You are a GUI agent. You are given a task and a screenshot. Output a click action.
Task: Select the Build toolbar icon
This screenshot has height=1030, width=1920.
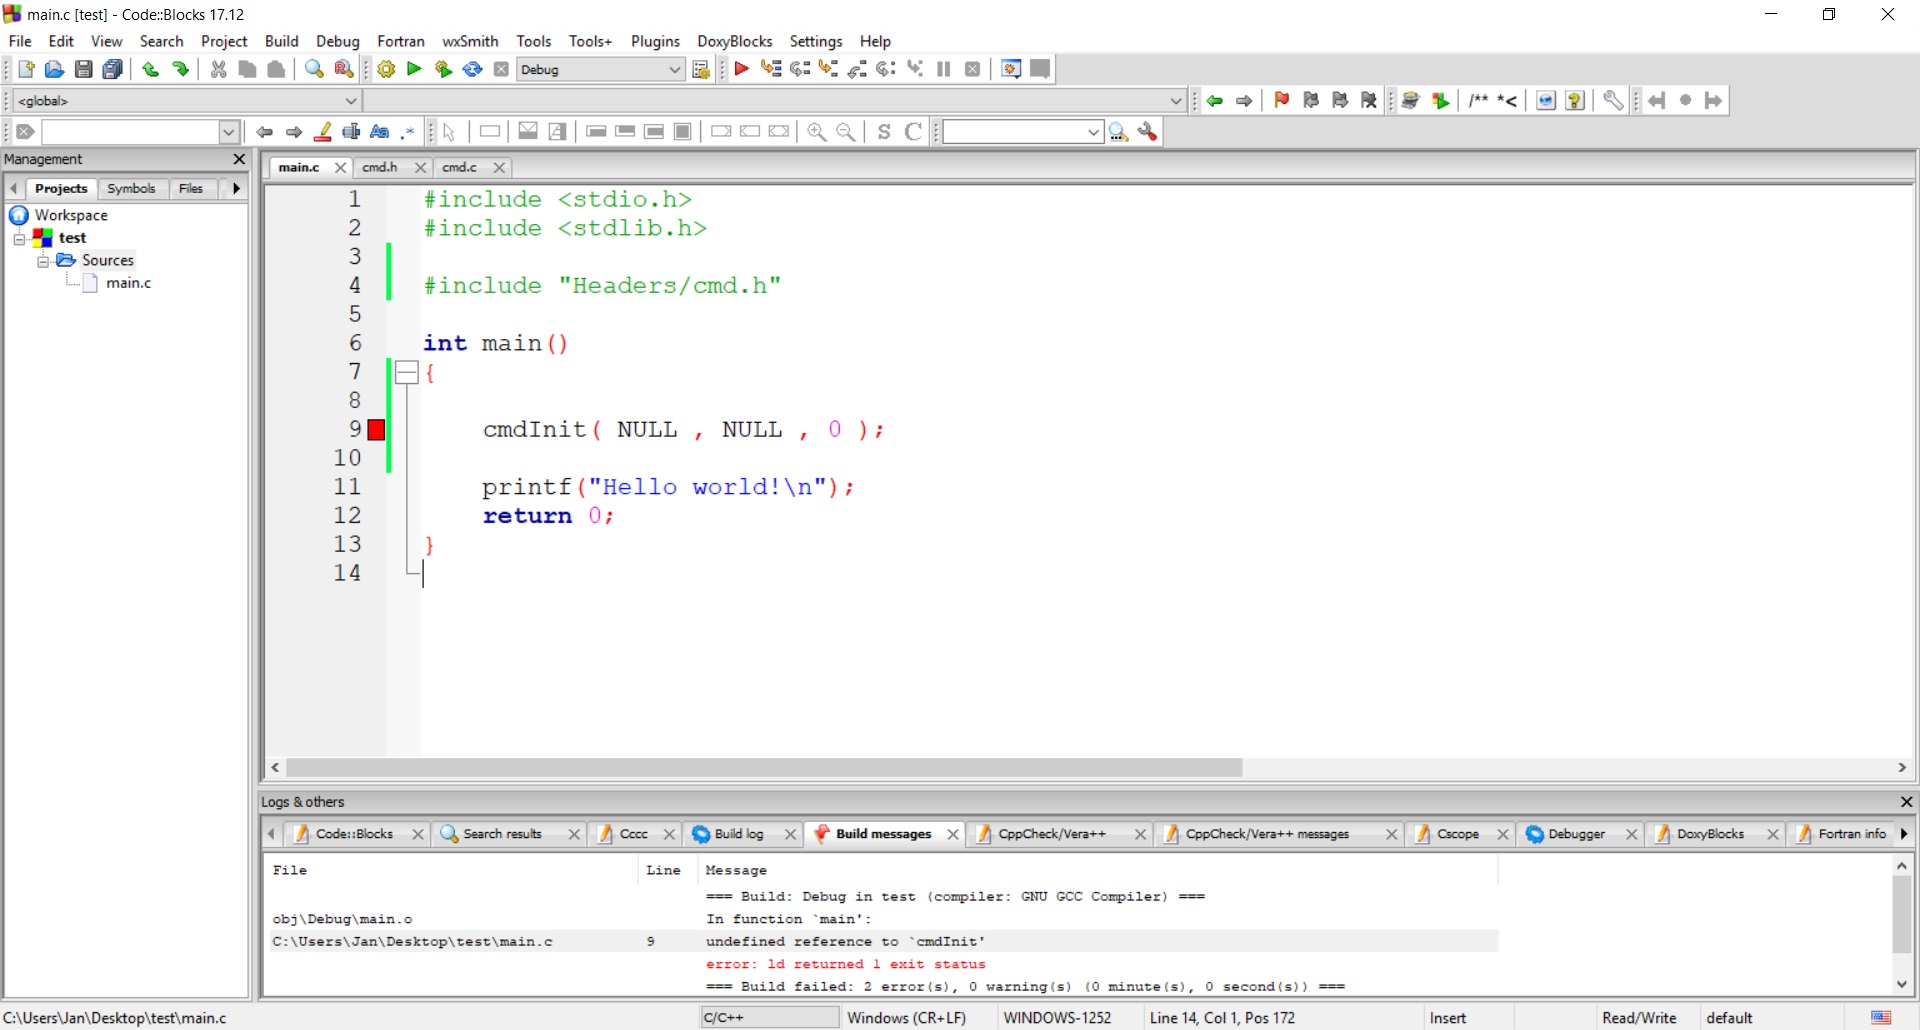click(x=386, y=69)
